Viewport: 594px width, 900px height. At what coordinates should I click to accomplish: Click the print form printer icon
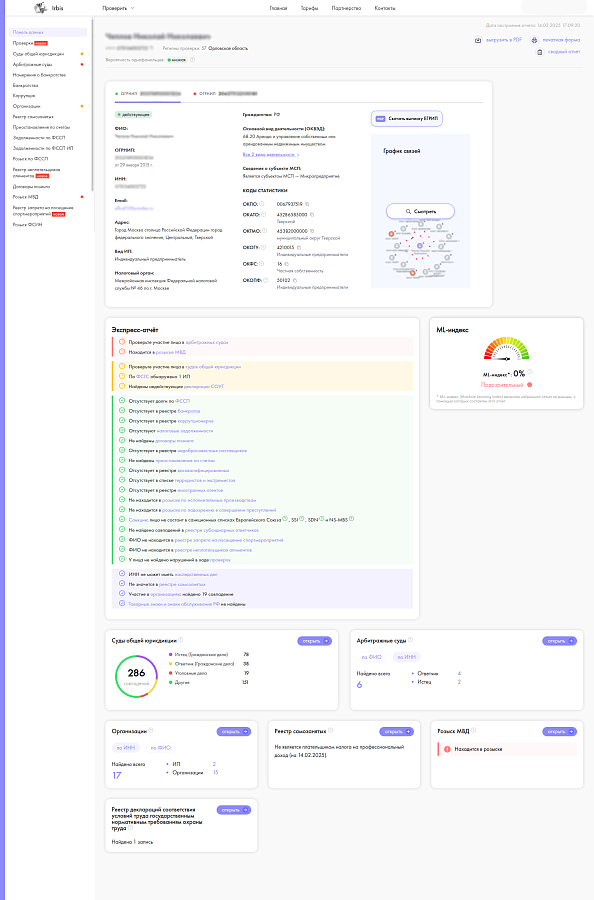click(534, 40)
